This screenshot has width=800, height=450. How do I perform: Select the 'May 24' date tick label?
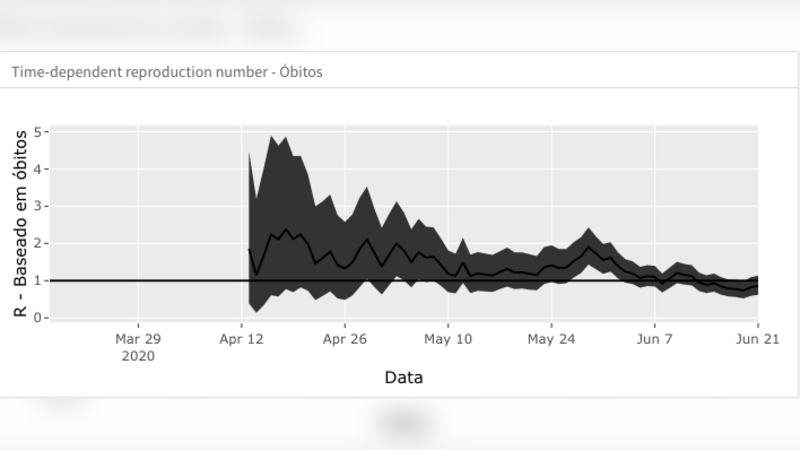[x=551, y=339]
